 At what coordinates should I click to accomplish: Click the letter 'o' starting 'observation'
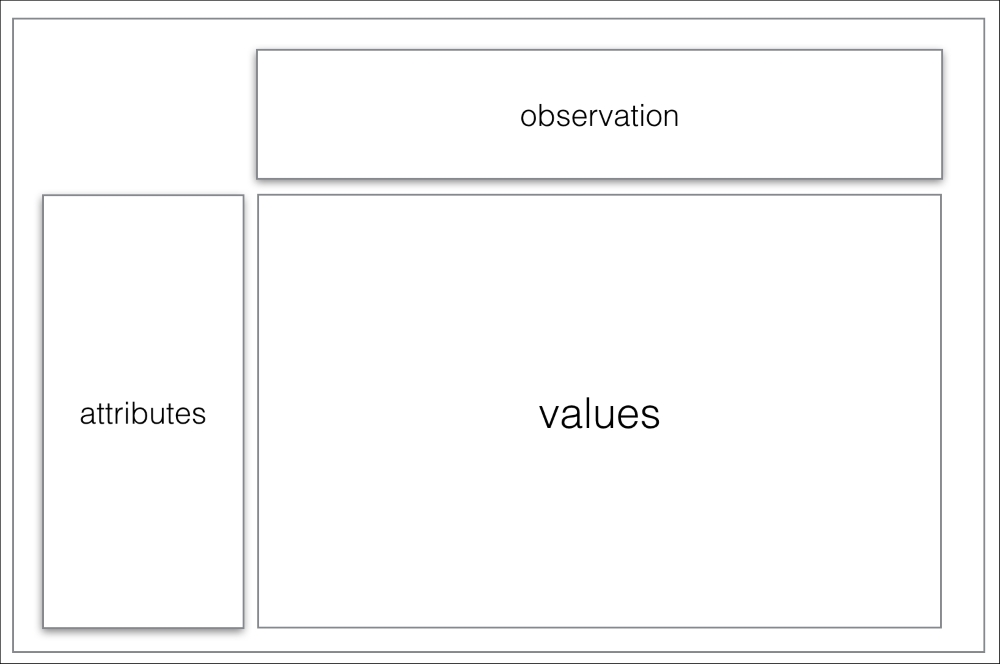(x=528, y=119)
